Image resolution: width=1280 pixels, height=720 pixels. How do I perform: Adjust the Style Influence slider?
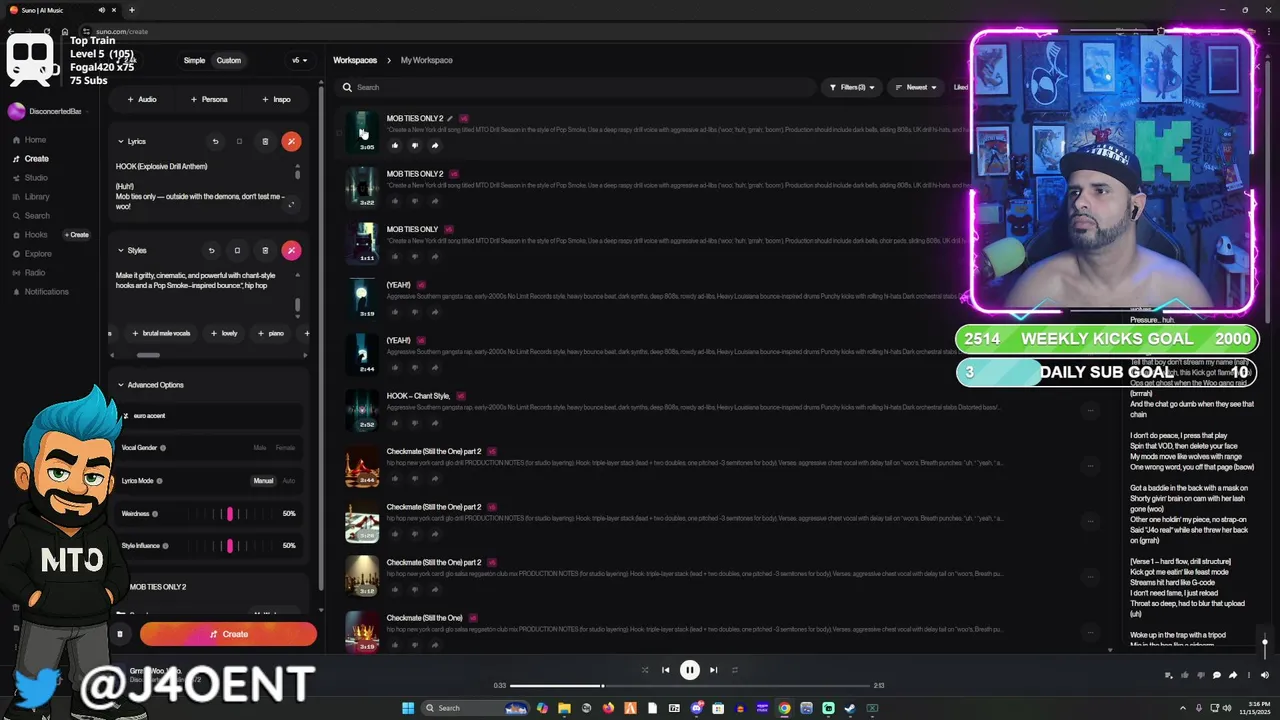click(231, 546)
